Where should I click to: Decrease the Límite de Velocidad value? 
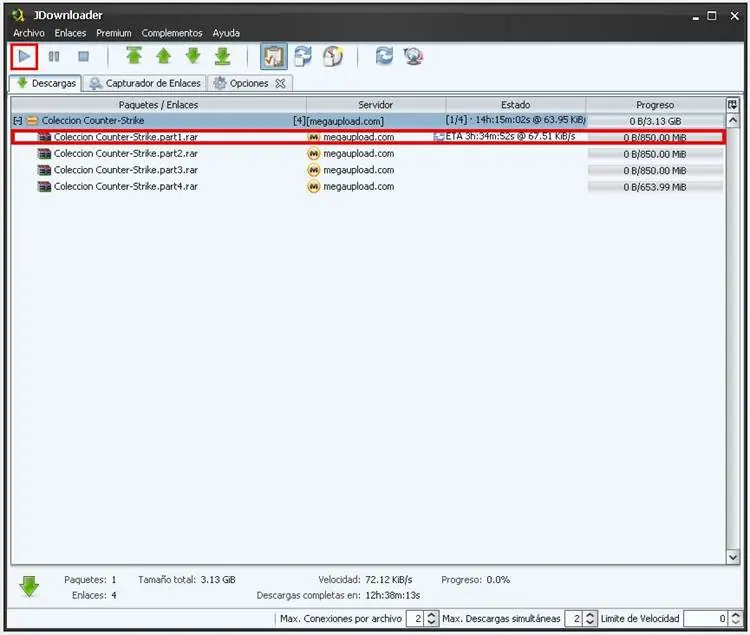[736, 623]
